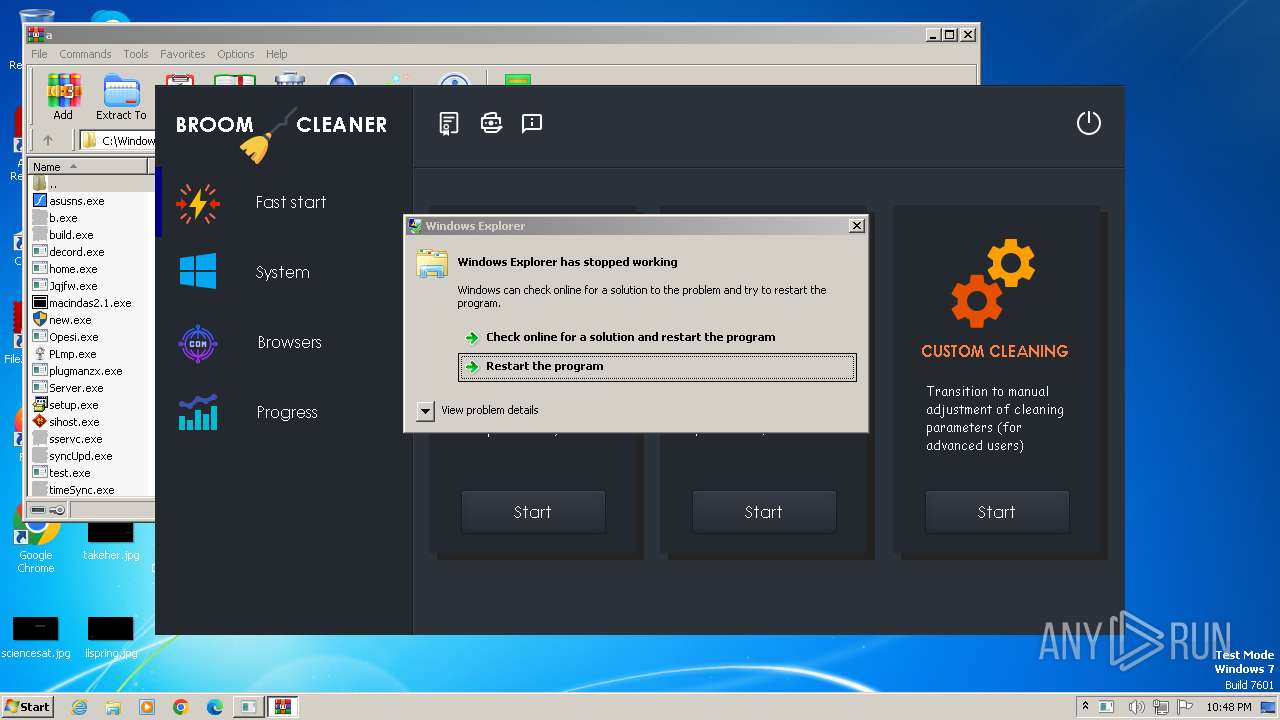Select the Fast start lightning icon
Viewport: 1280px width, 720px height.
pyautogui.click(x=197, y=203)
